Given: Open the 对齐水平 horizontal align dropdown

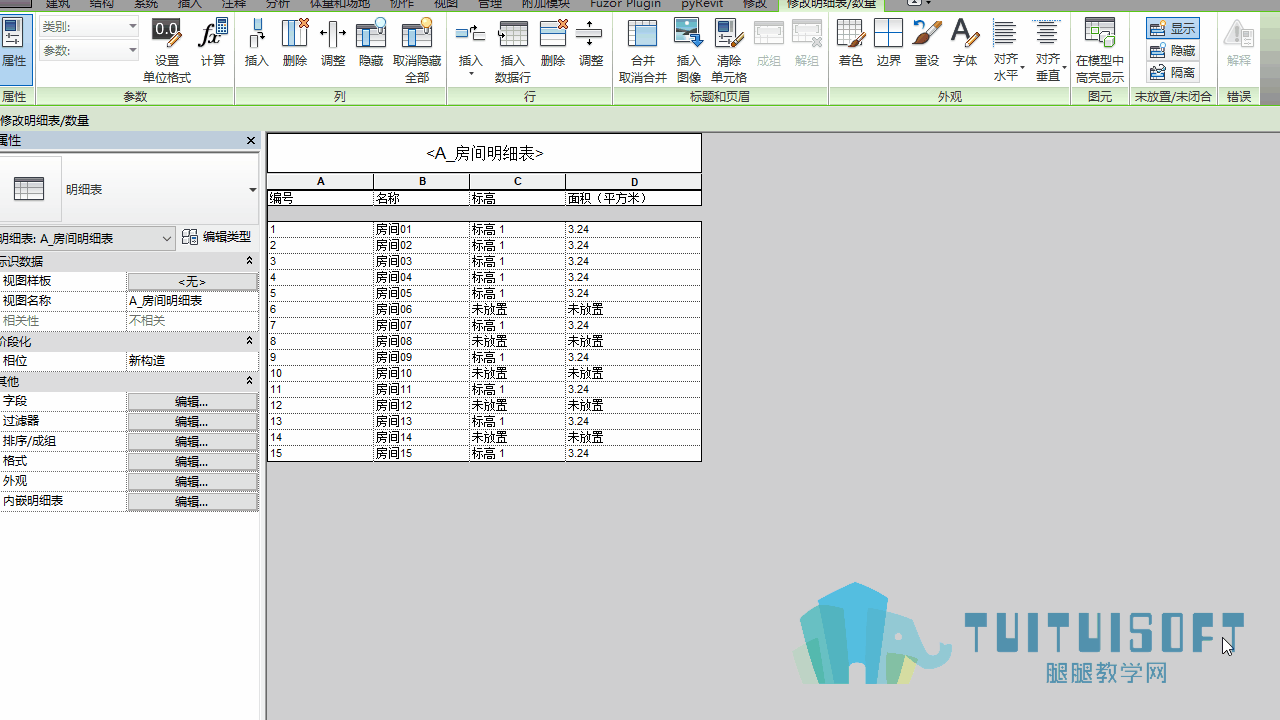Looking at the screenshot, I should [x=1006, y=51].
